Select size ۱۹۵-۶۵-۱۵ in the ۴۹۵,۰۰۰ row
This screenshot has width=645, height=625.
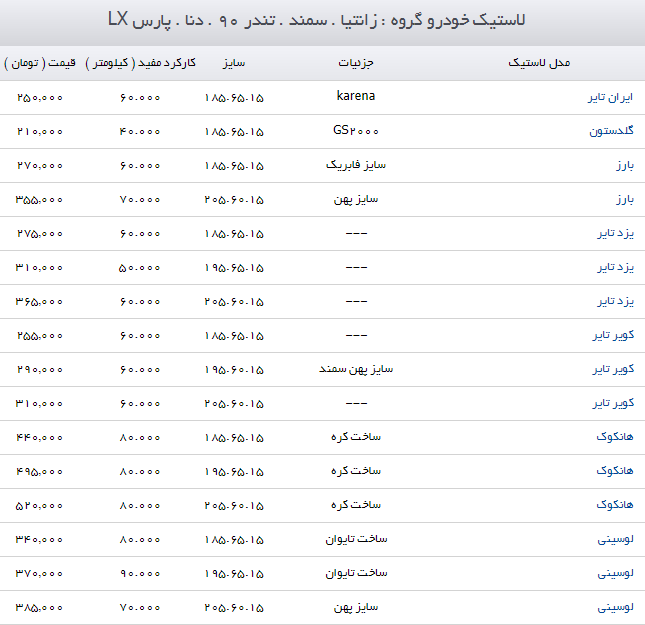point(234,472)
